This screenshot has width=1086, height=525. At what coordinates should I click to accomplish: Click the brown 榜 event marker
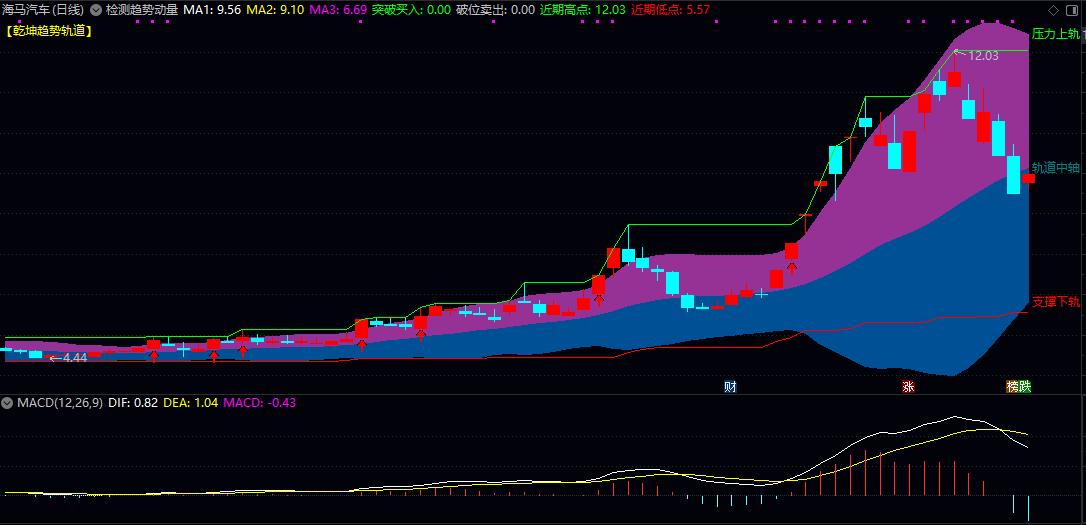(x=1012, y=386)
